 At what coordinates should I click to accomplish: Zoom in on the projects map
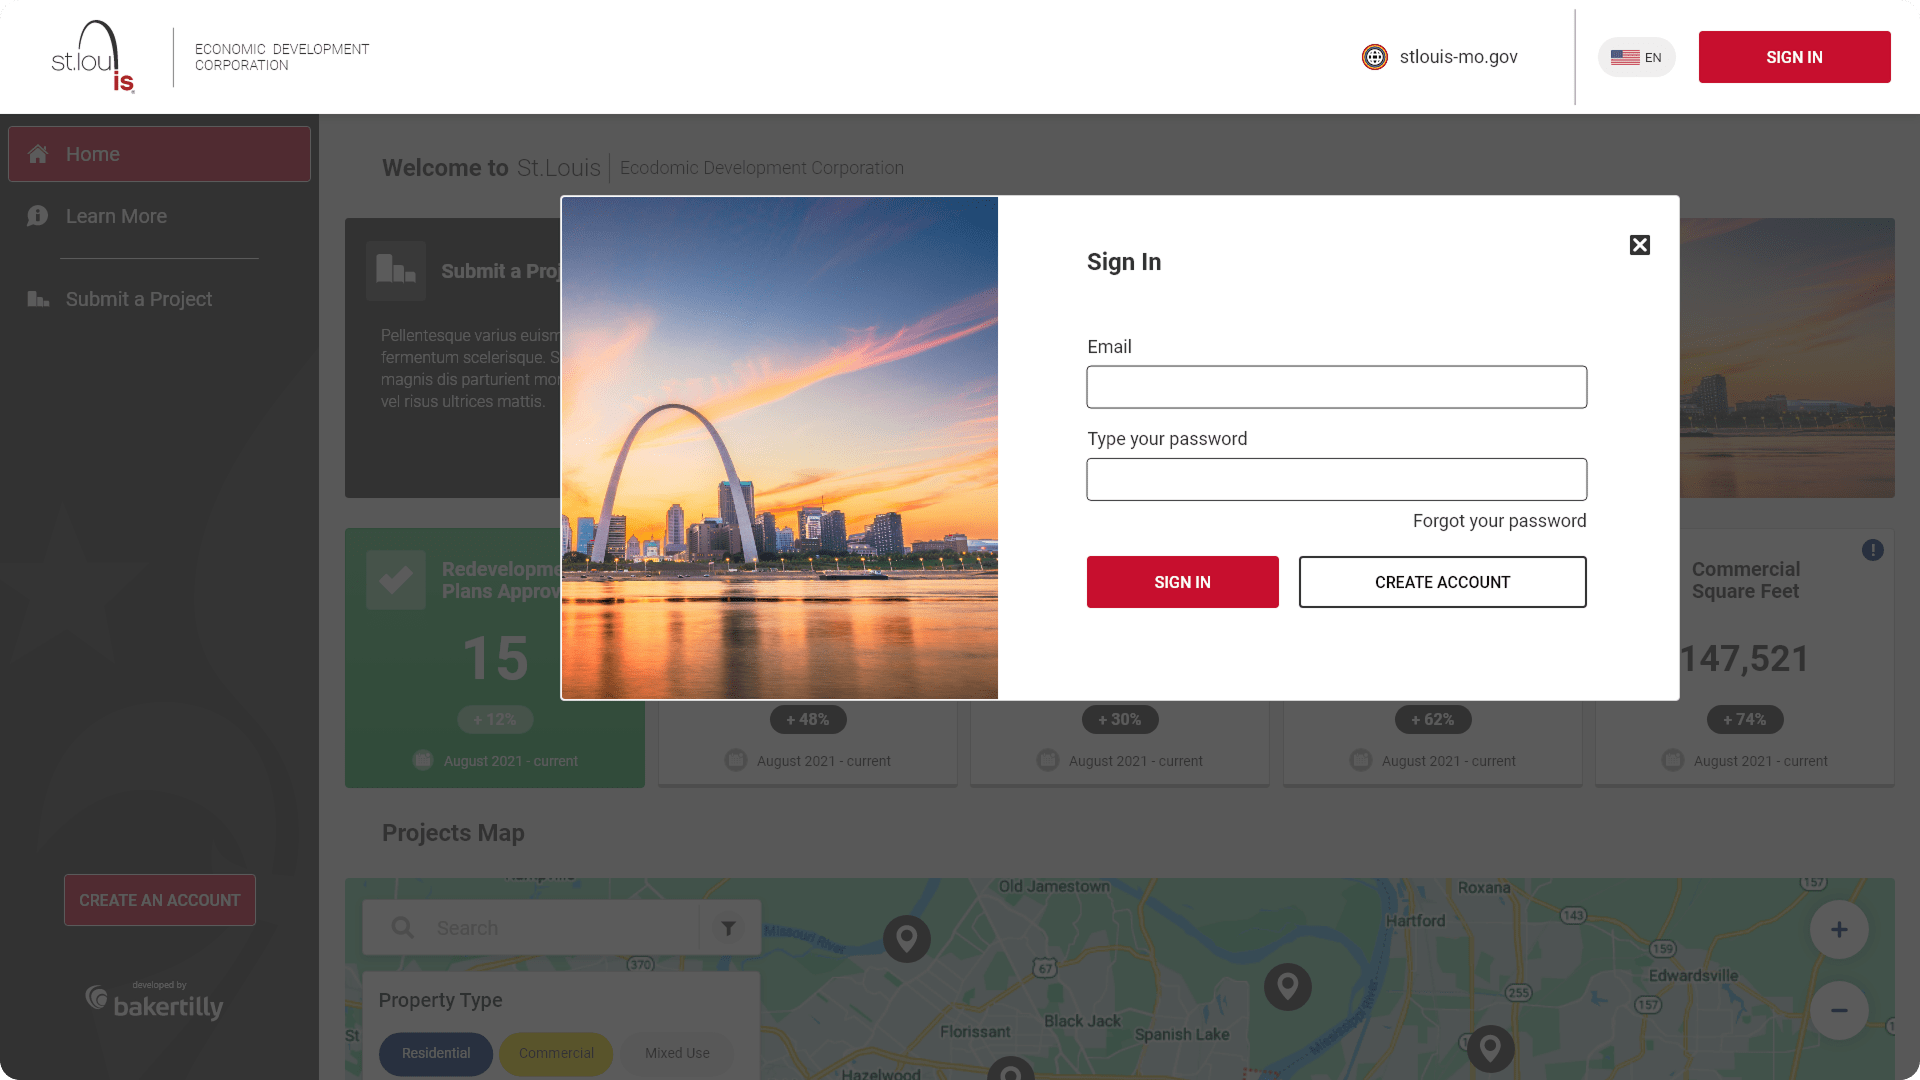coord(1839,930)
